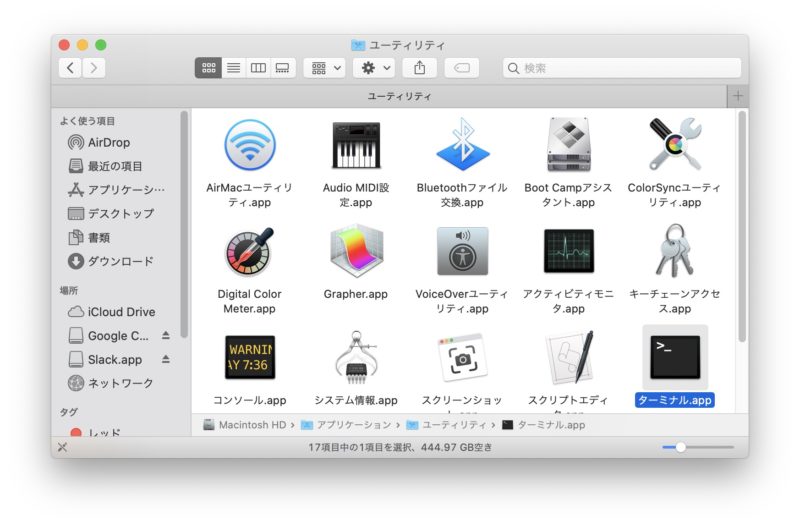Open デスクトップ in the sidebar

point(111,213)
